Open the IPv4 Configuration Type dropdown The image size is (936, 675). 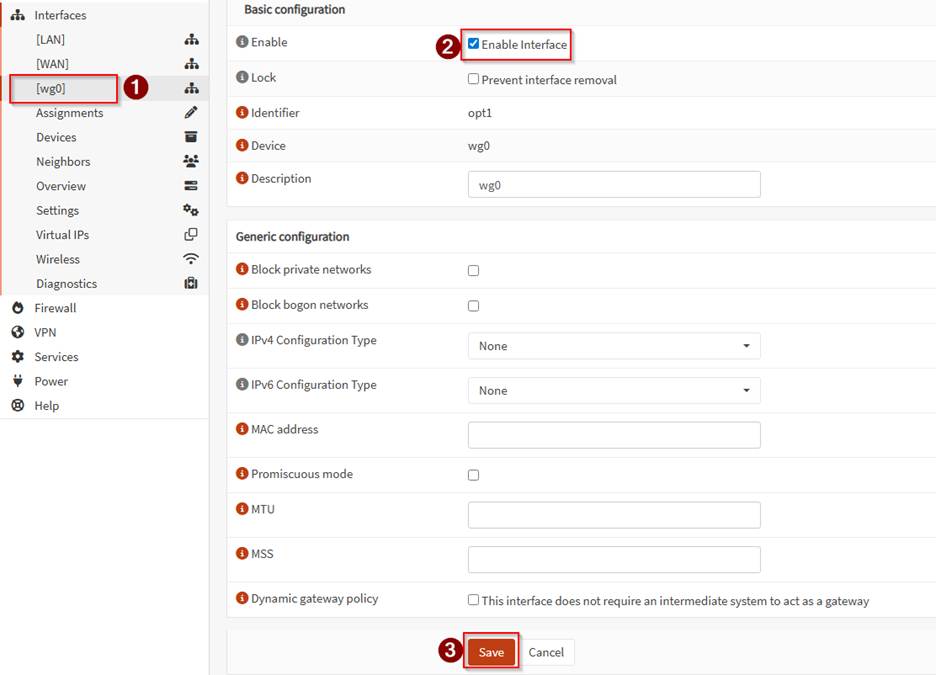(613, 346)
